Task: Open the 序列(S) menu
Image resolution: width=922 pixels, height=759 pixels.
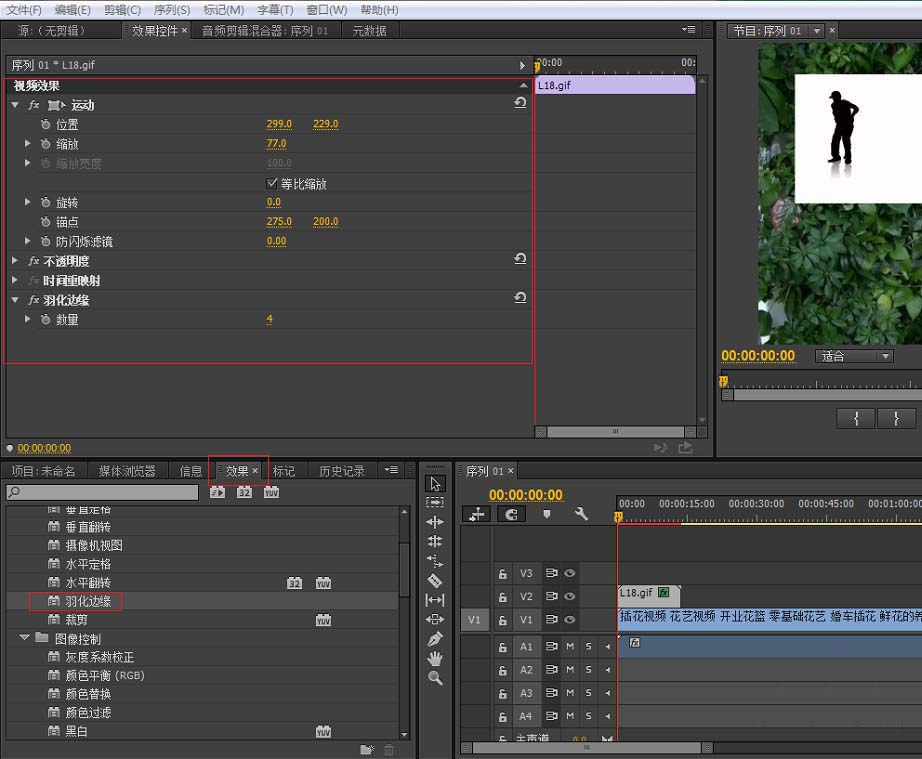Action: [x=171, y=9]
